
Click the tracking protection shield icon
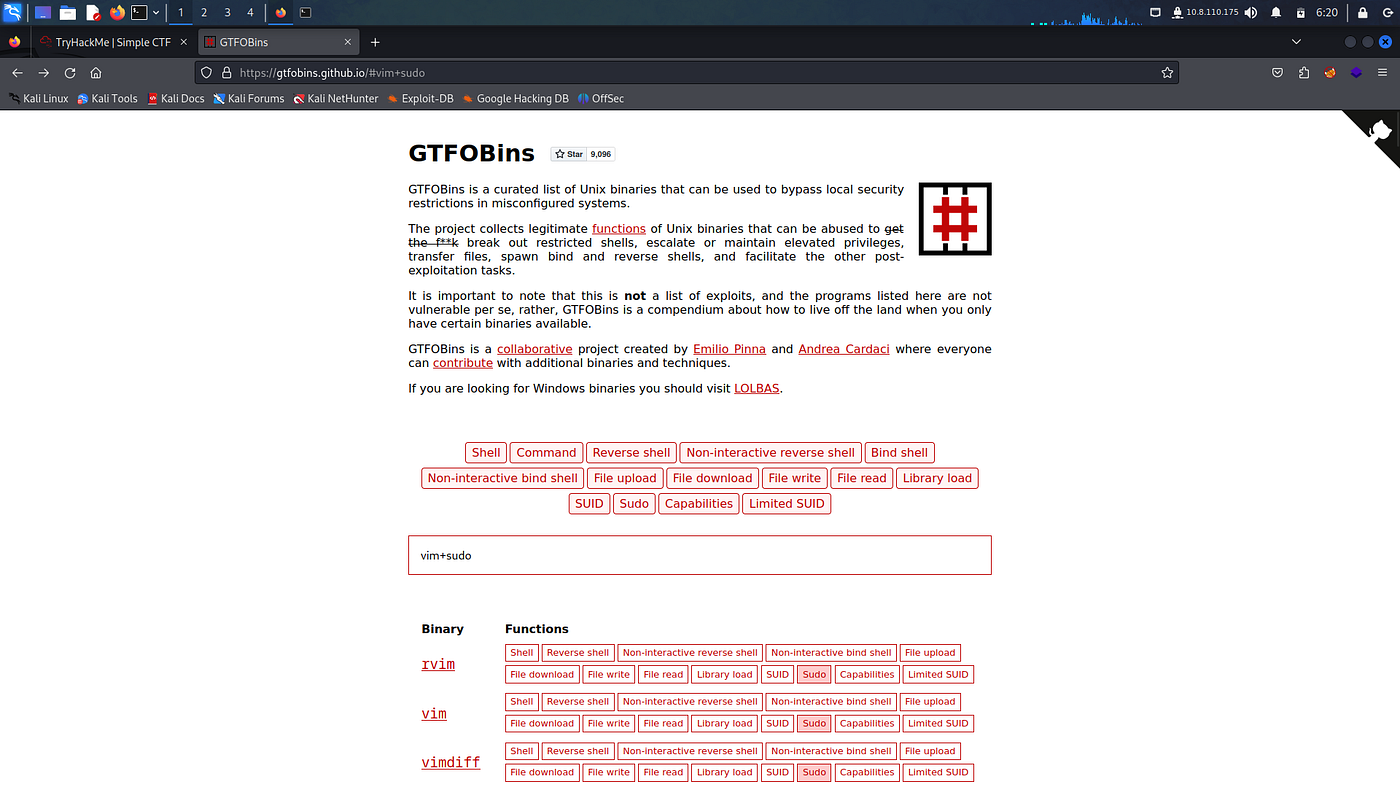pyautogui.click(x=207, y=73)
